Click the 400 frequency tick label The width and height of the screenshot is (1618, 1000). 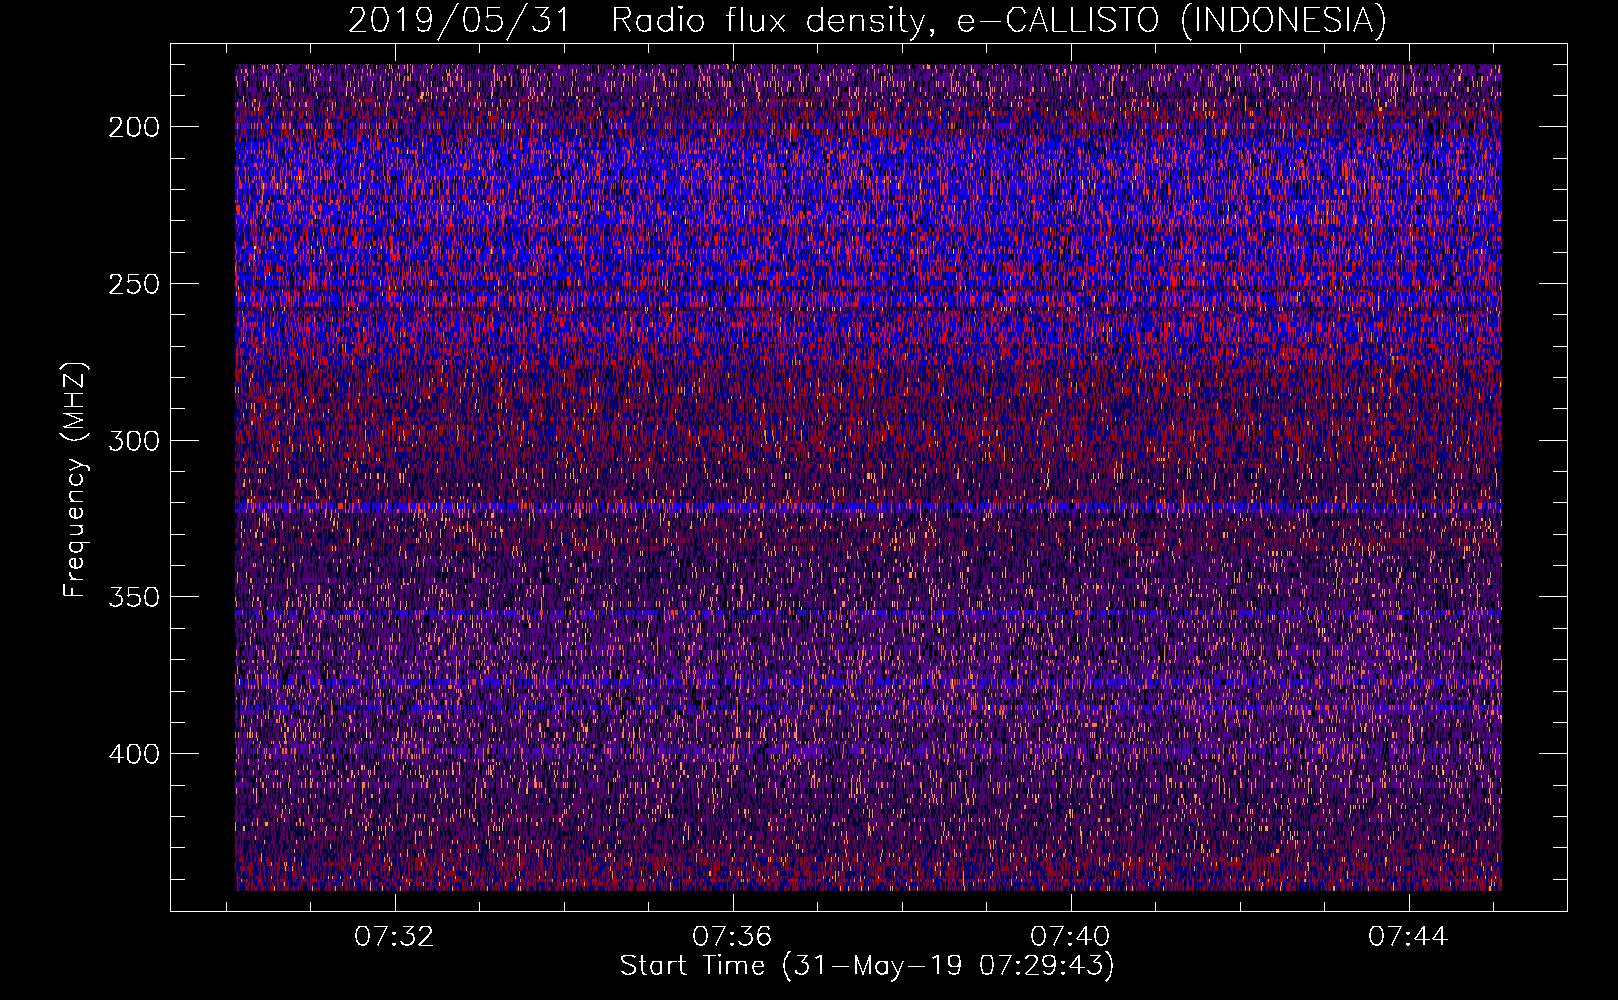click(134, 754)
